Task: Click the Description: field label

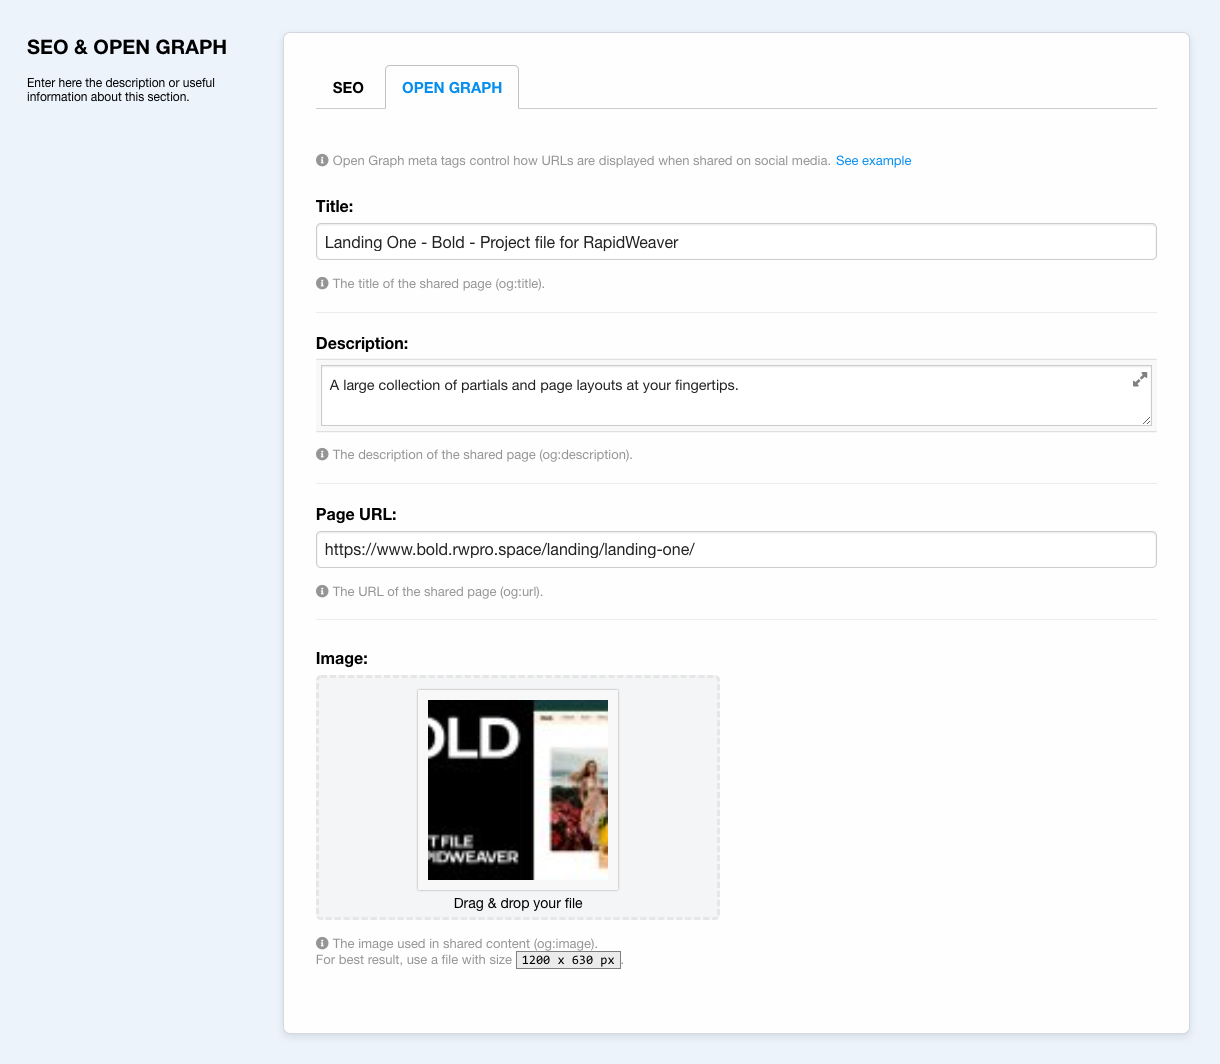Action: 362,343
